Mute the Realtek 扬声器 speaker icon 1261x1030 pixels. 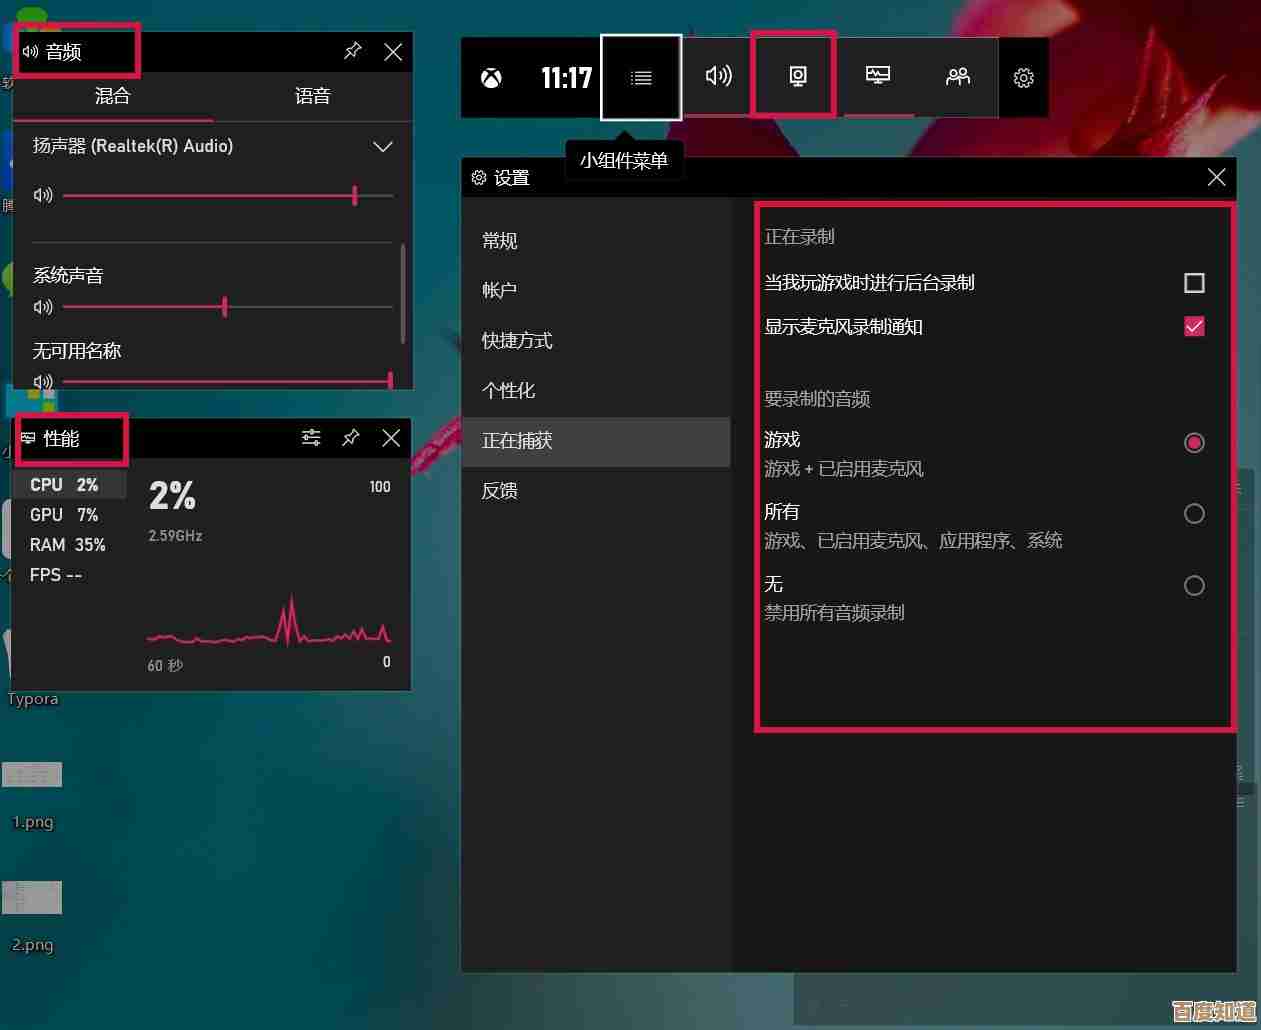point(42,195)
